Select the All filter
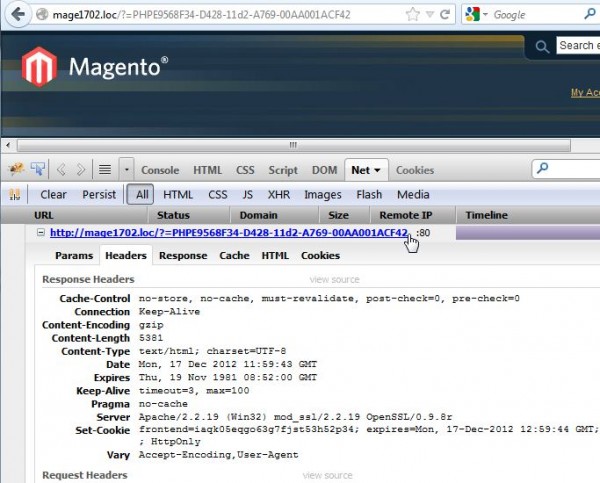 (x=140, y=194)
